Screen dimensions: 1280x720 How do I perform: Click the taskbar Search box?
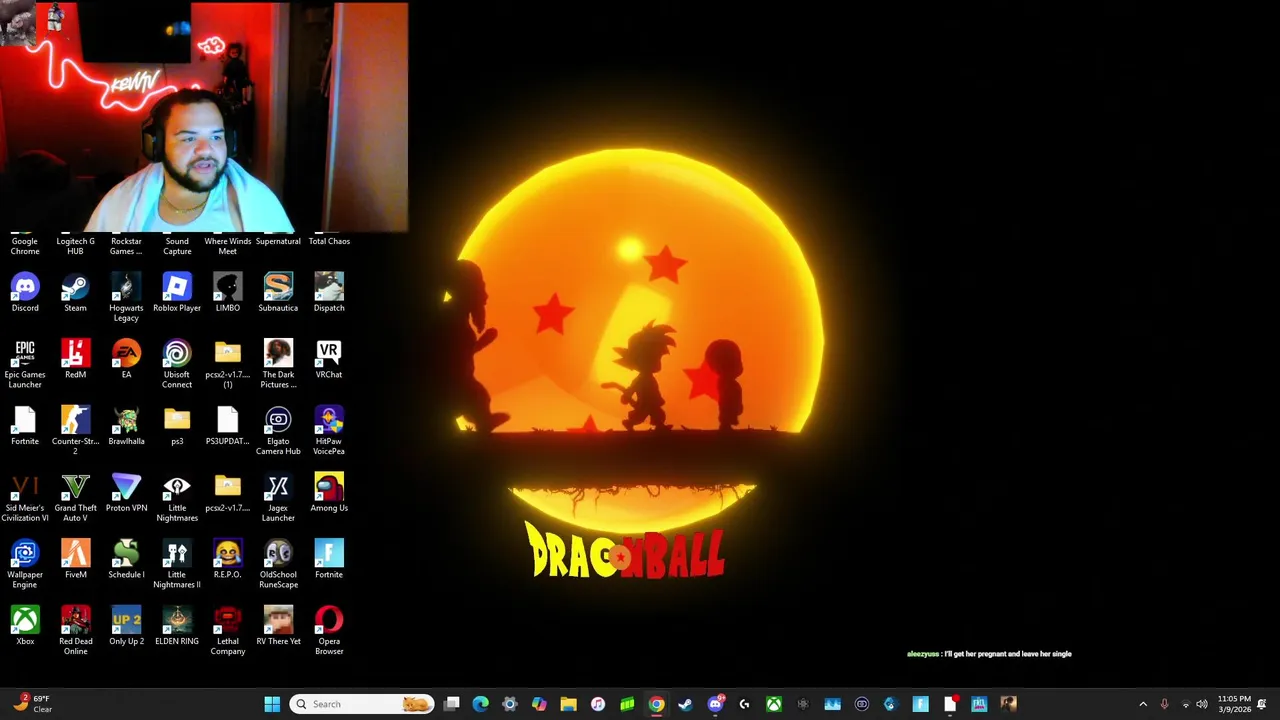[x=362, y=704]
